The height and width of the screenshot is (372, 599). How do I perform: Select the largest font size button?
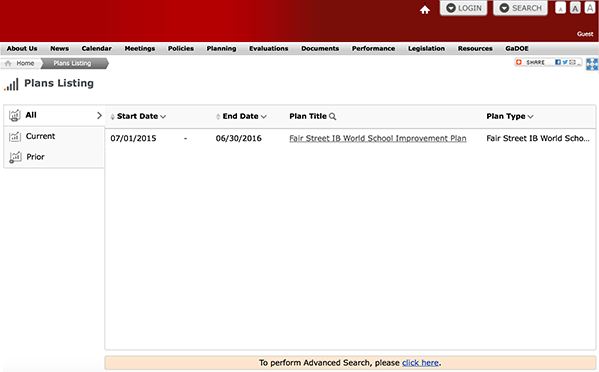[x=590, y=8]
